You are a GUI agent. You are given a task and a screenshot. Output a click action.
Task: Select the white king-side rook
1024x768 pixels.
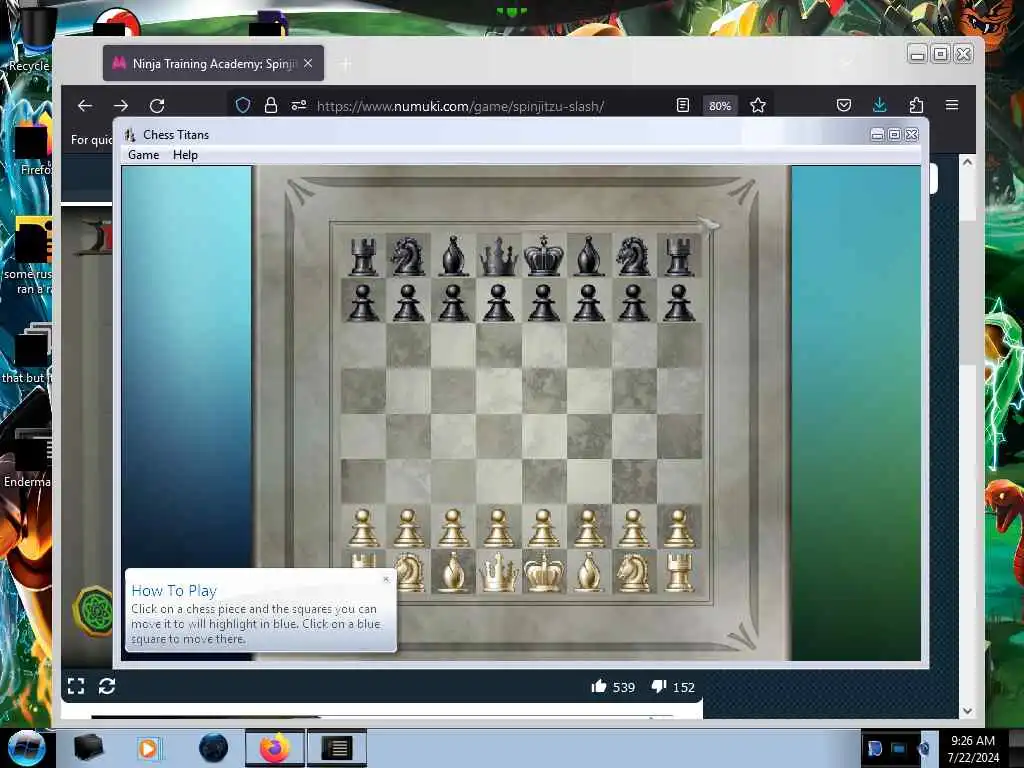pos(679,573)
